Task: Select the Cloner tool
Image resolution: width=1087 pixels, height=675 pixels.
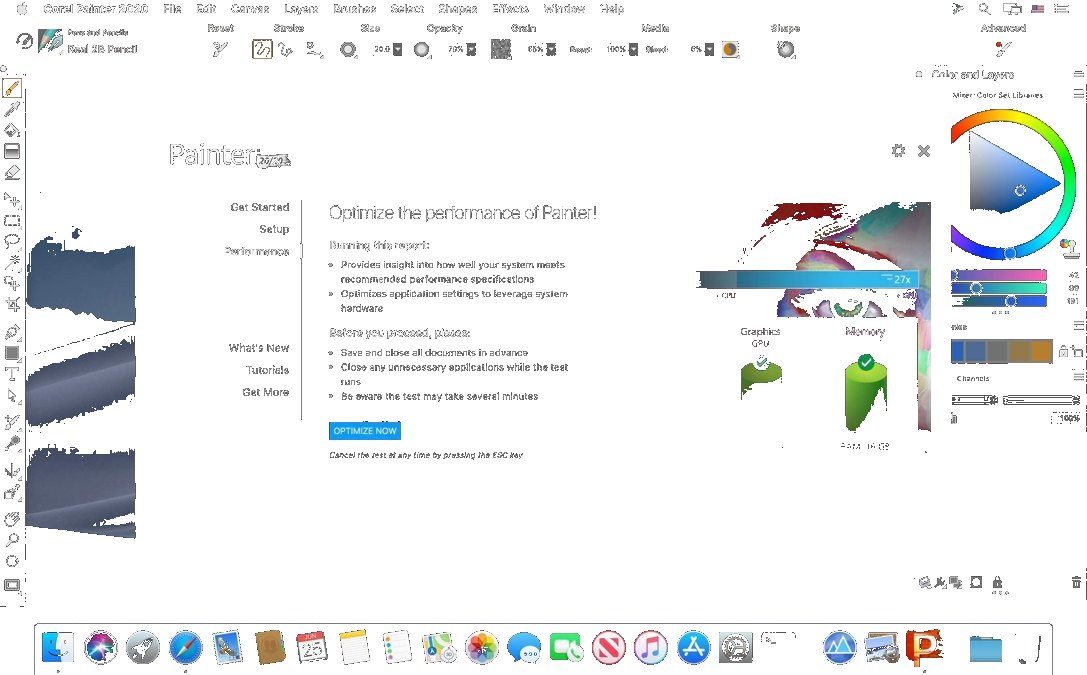Action: pos(12,421)
